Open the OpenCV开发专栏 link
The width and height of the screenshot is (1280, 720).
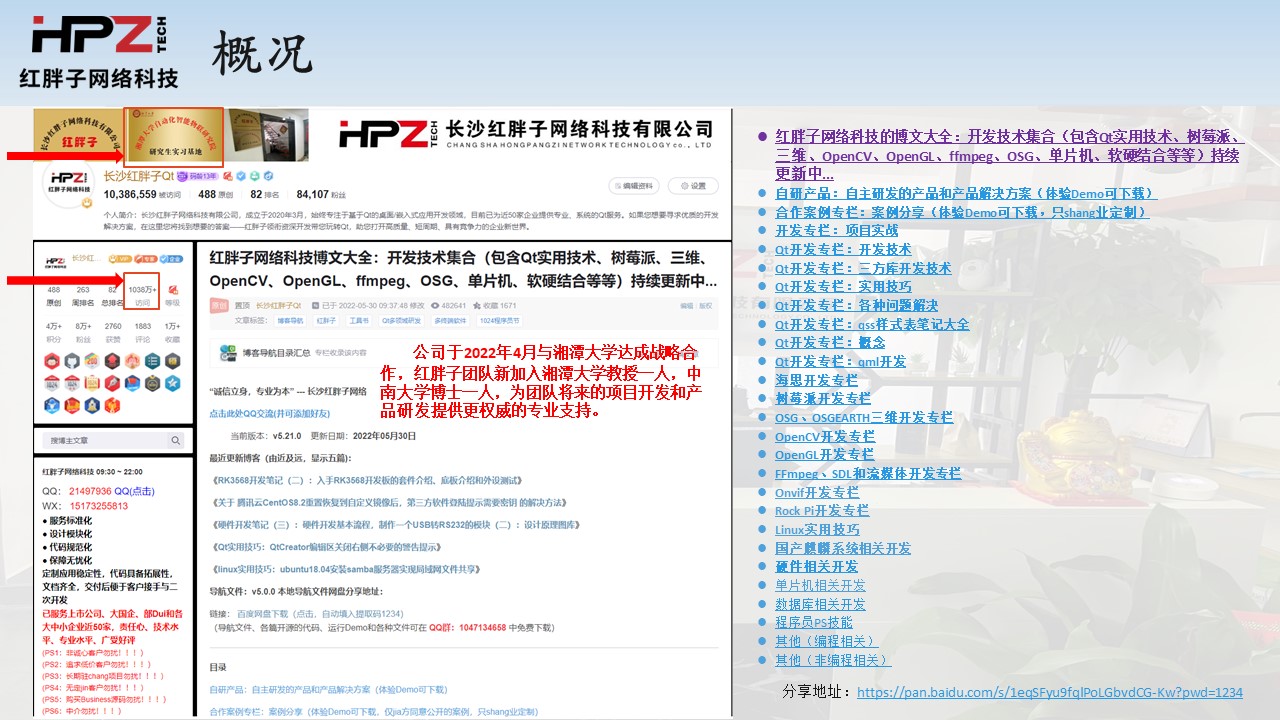click(825, 436)
